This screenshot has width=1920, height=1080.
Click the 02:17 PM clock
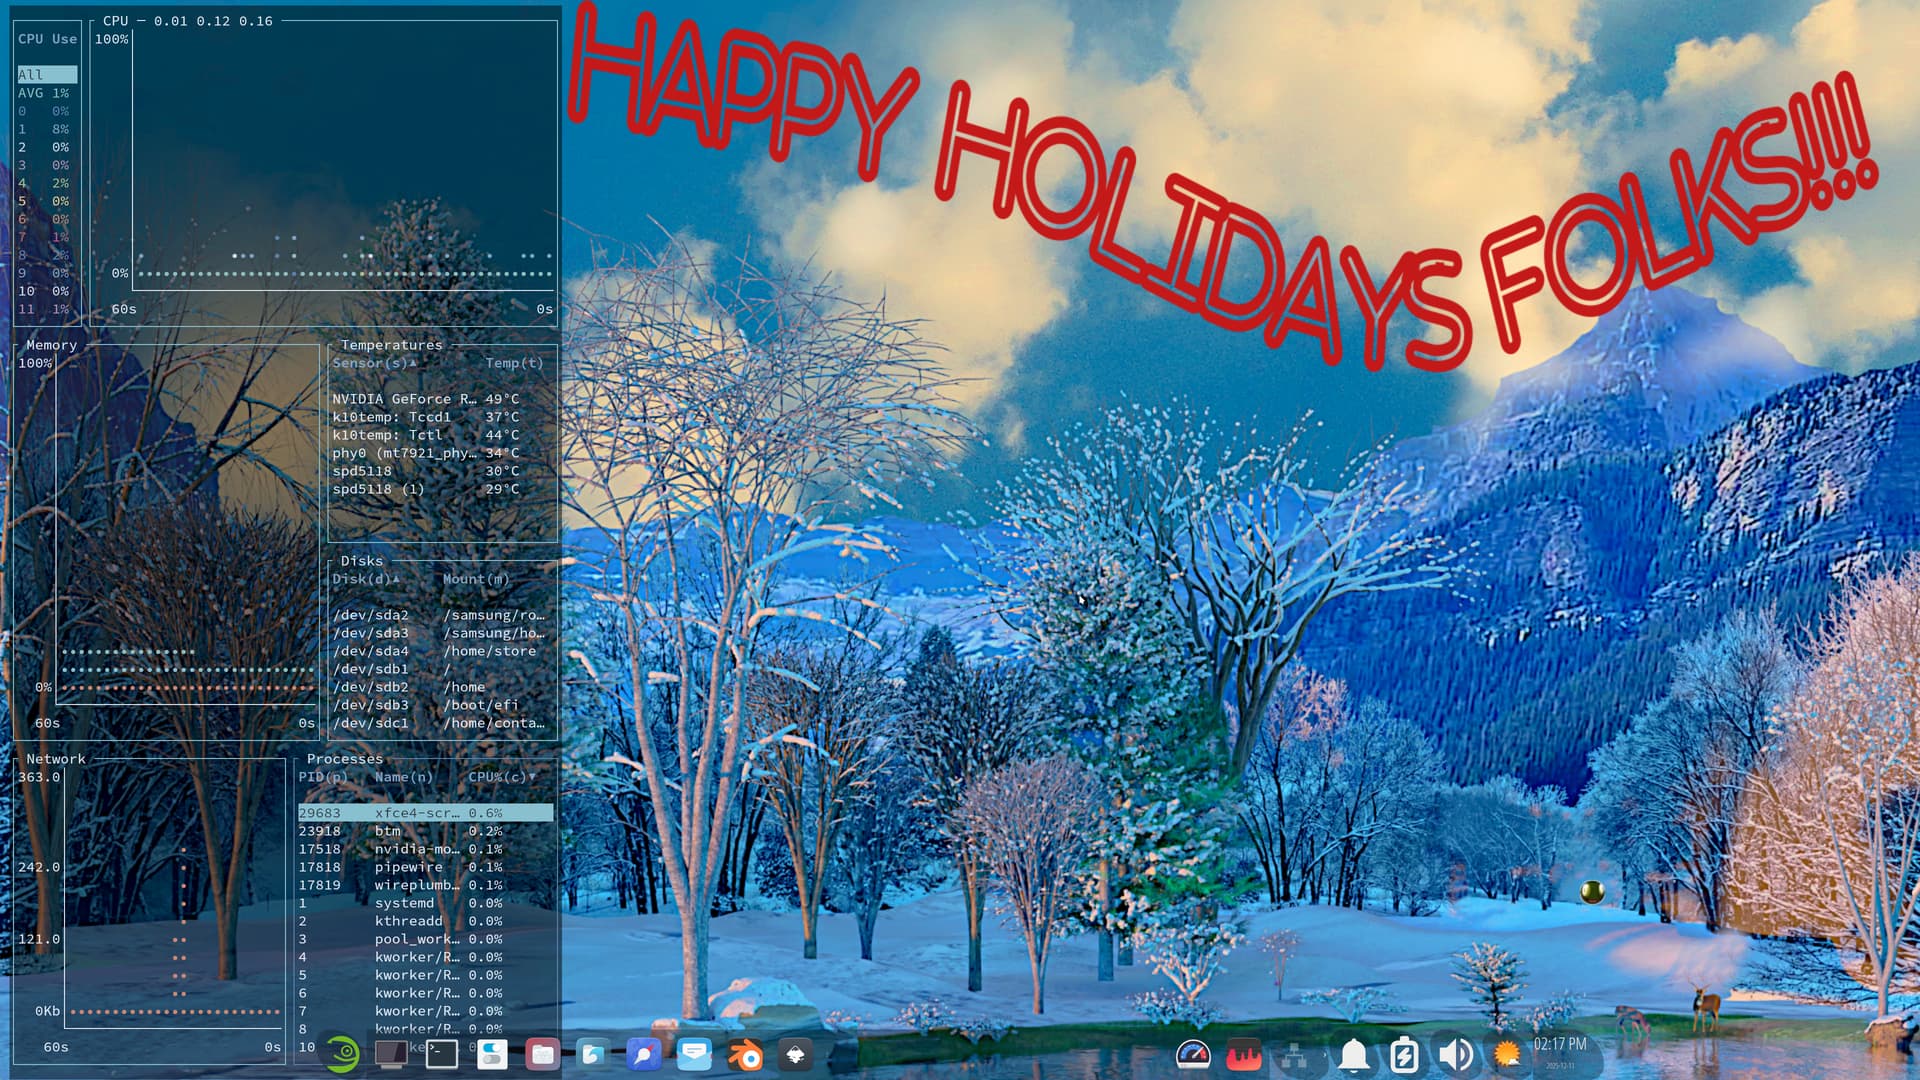1560,1045
